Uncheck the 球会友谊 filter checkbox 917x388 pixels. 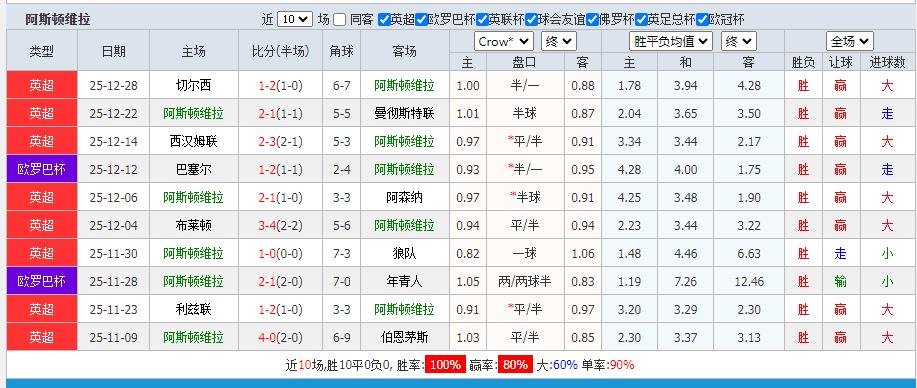[531, 19]
